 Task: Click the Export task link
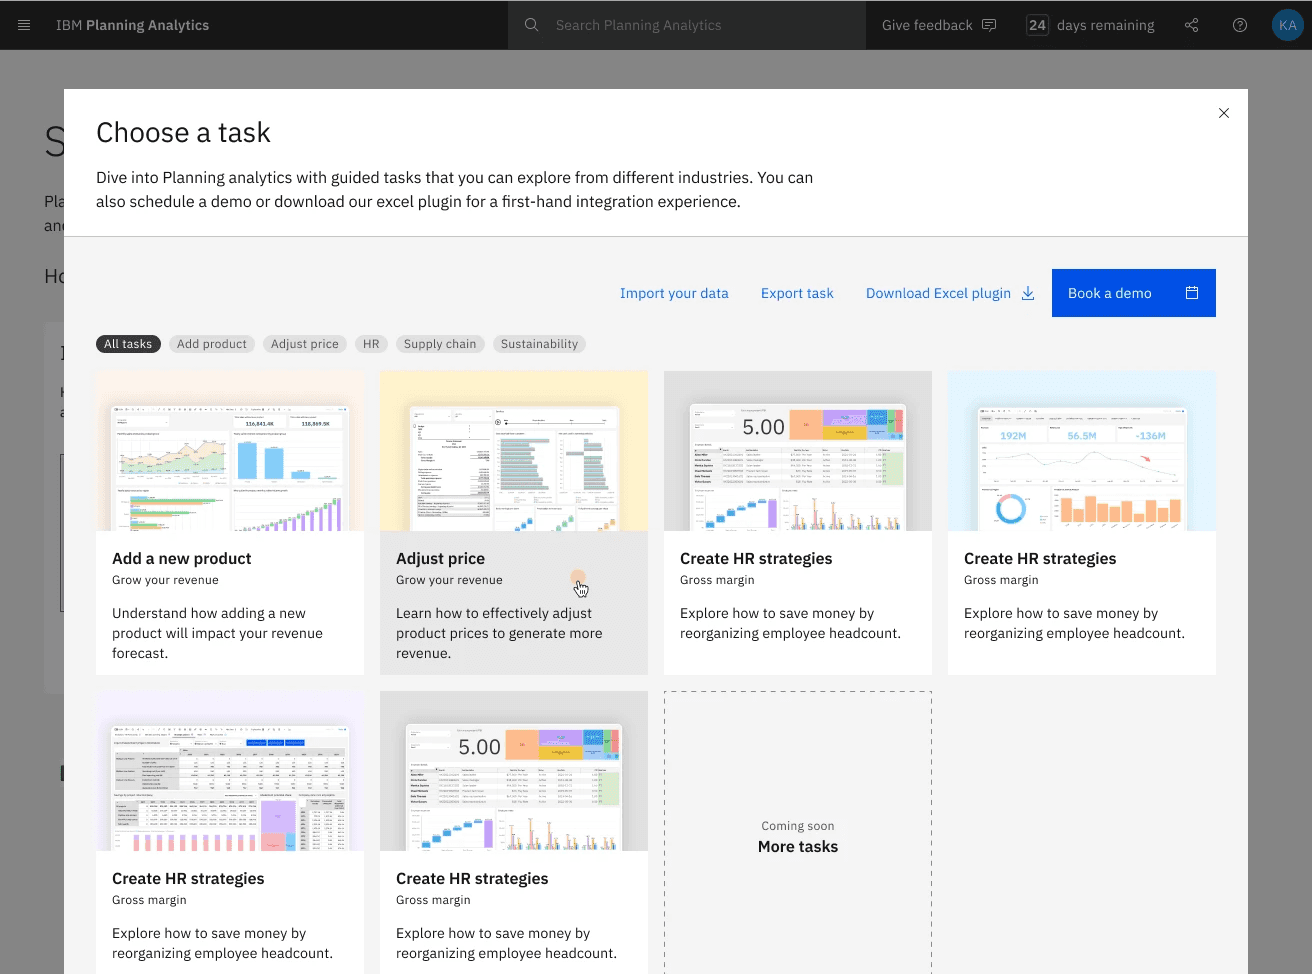coord(797,293)
